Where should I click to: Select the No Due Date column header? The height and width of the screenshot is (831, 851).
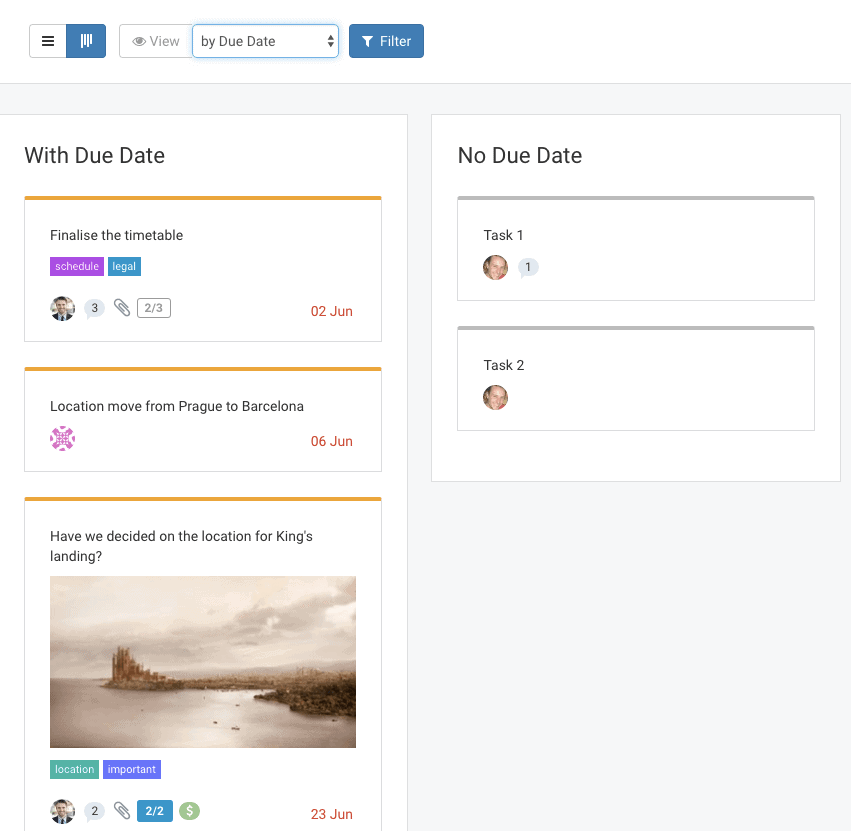(519, 156)
